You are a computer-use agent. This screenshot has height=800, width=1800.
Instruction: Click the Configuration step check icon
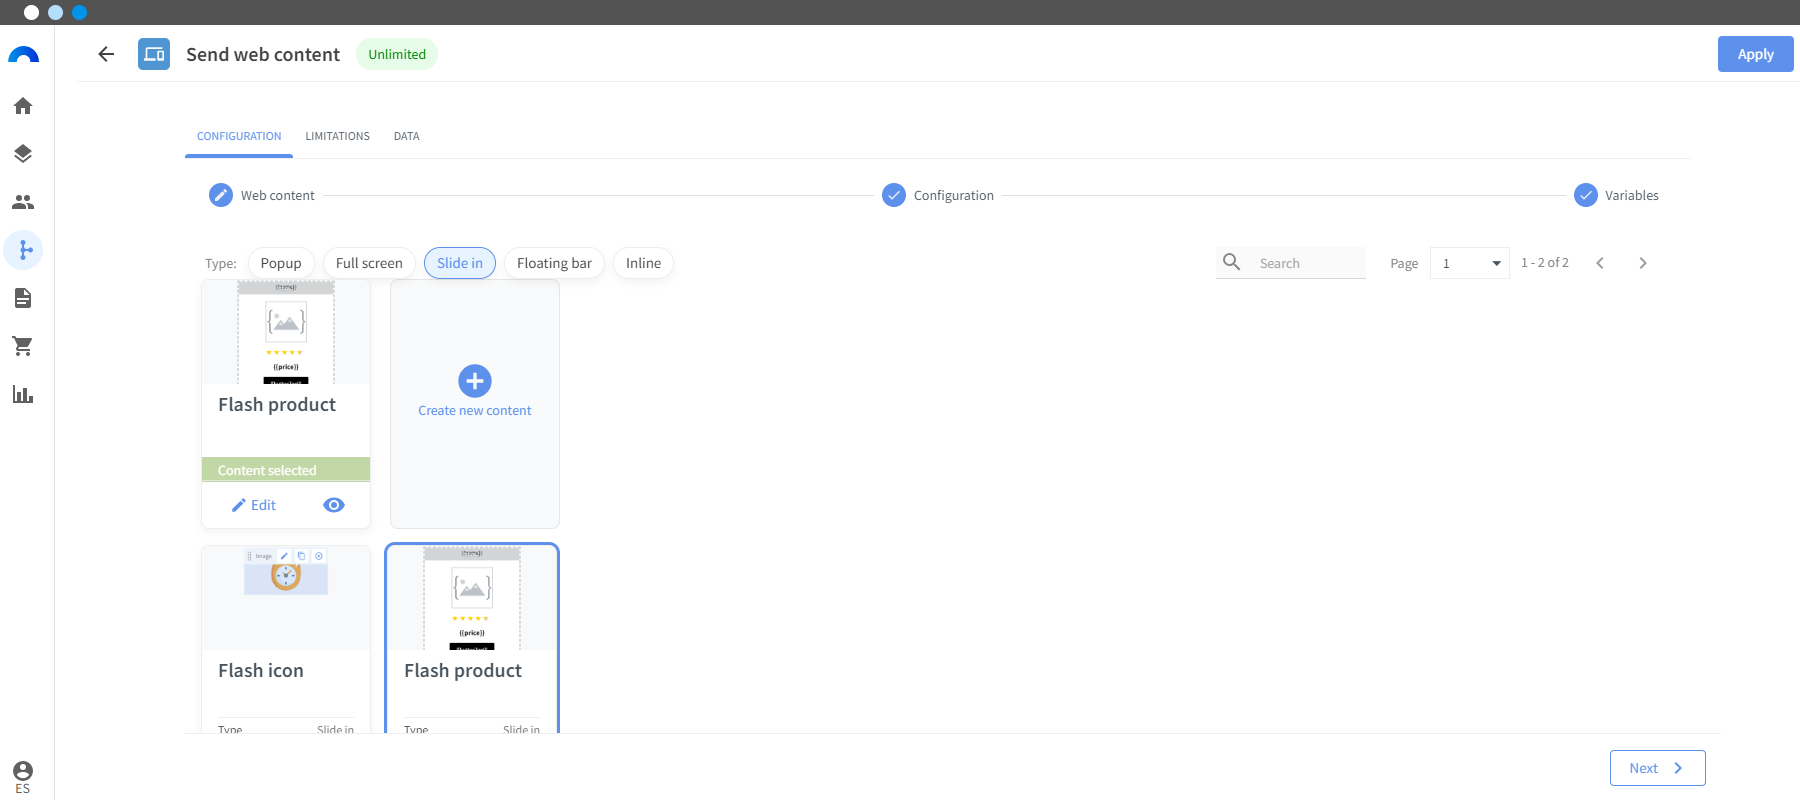click(894, 195)
